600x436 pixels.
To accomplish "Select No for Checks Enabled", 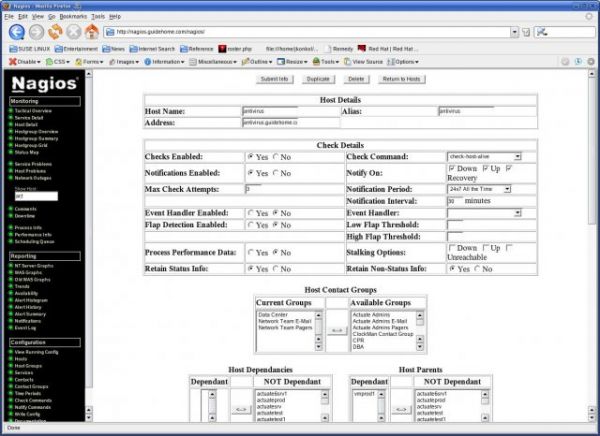I will (x=275, y=158).
